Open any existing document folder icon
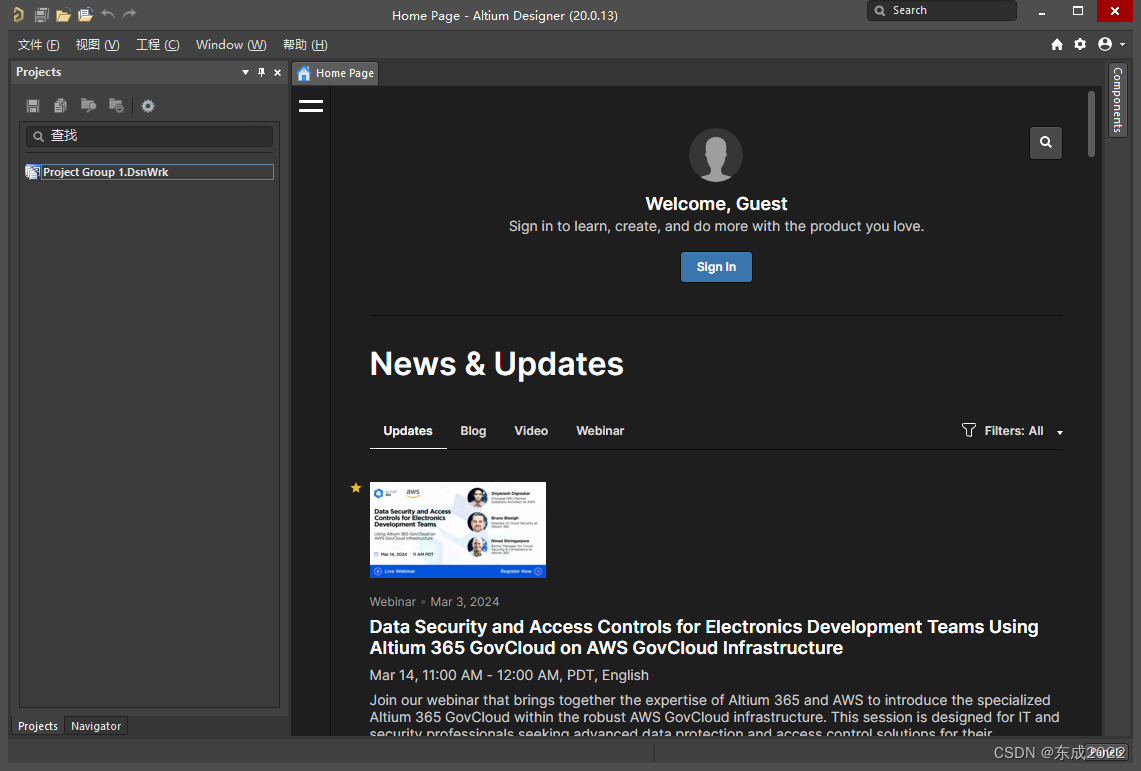 coord(63,14)
